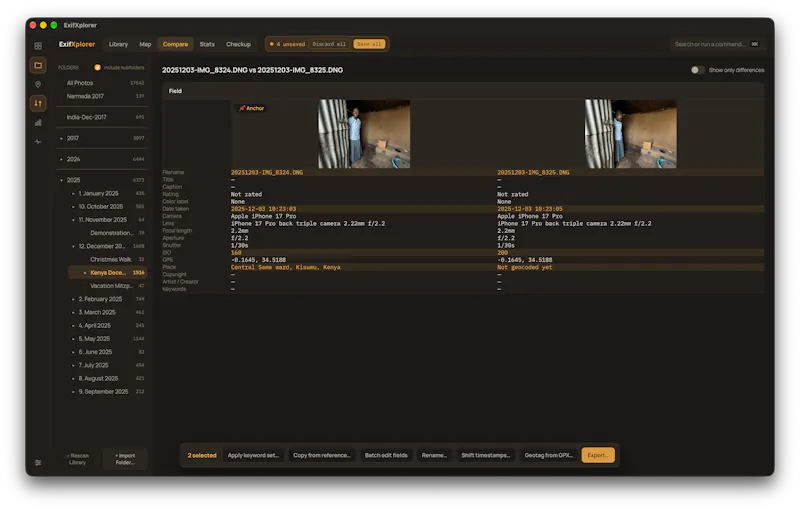Click the Anchor pin badge on first photo
The height and width of the screenshot is (510, 800).
coord(252,108)
